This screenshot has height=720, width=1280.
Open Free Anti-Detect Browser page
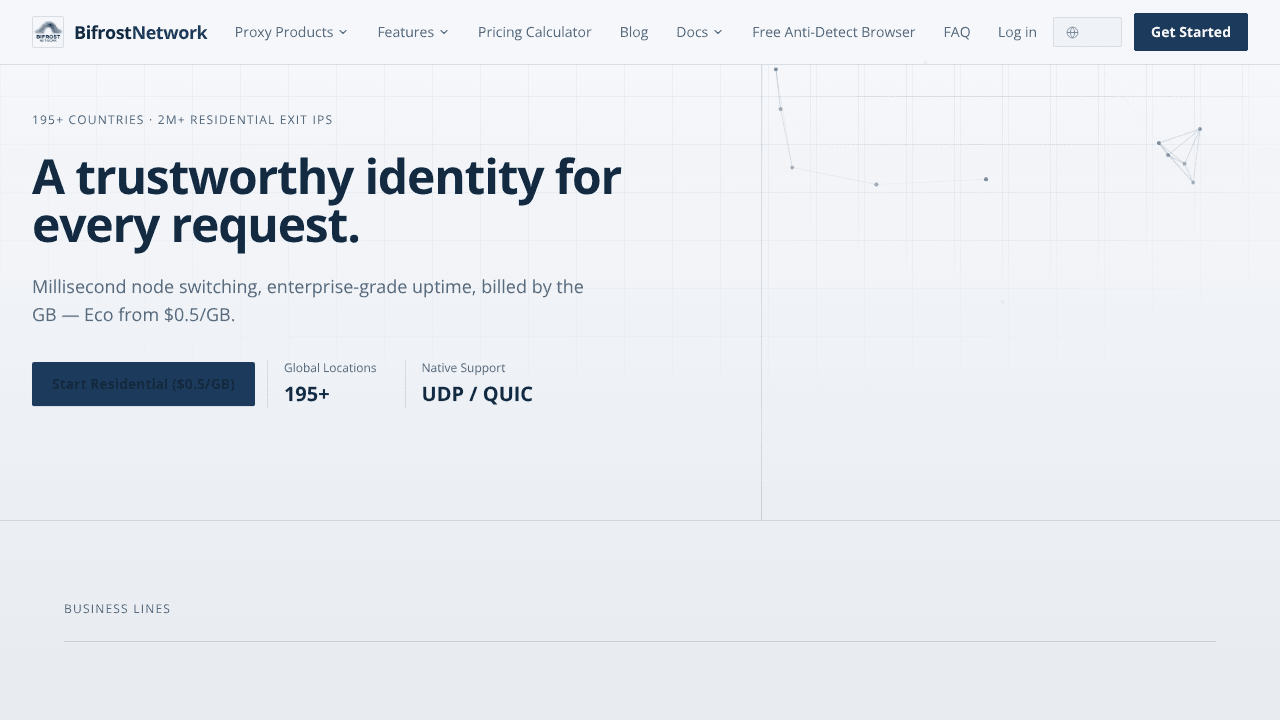point(834,32)
